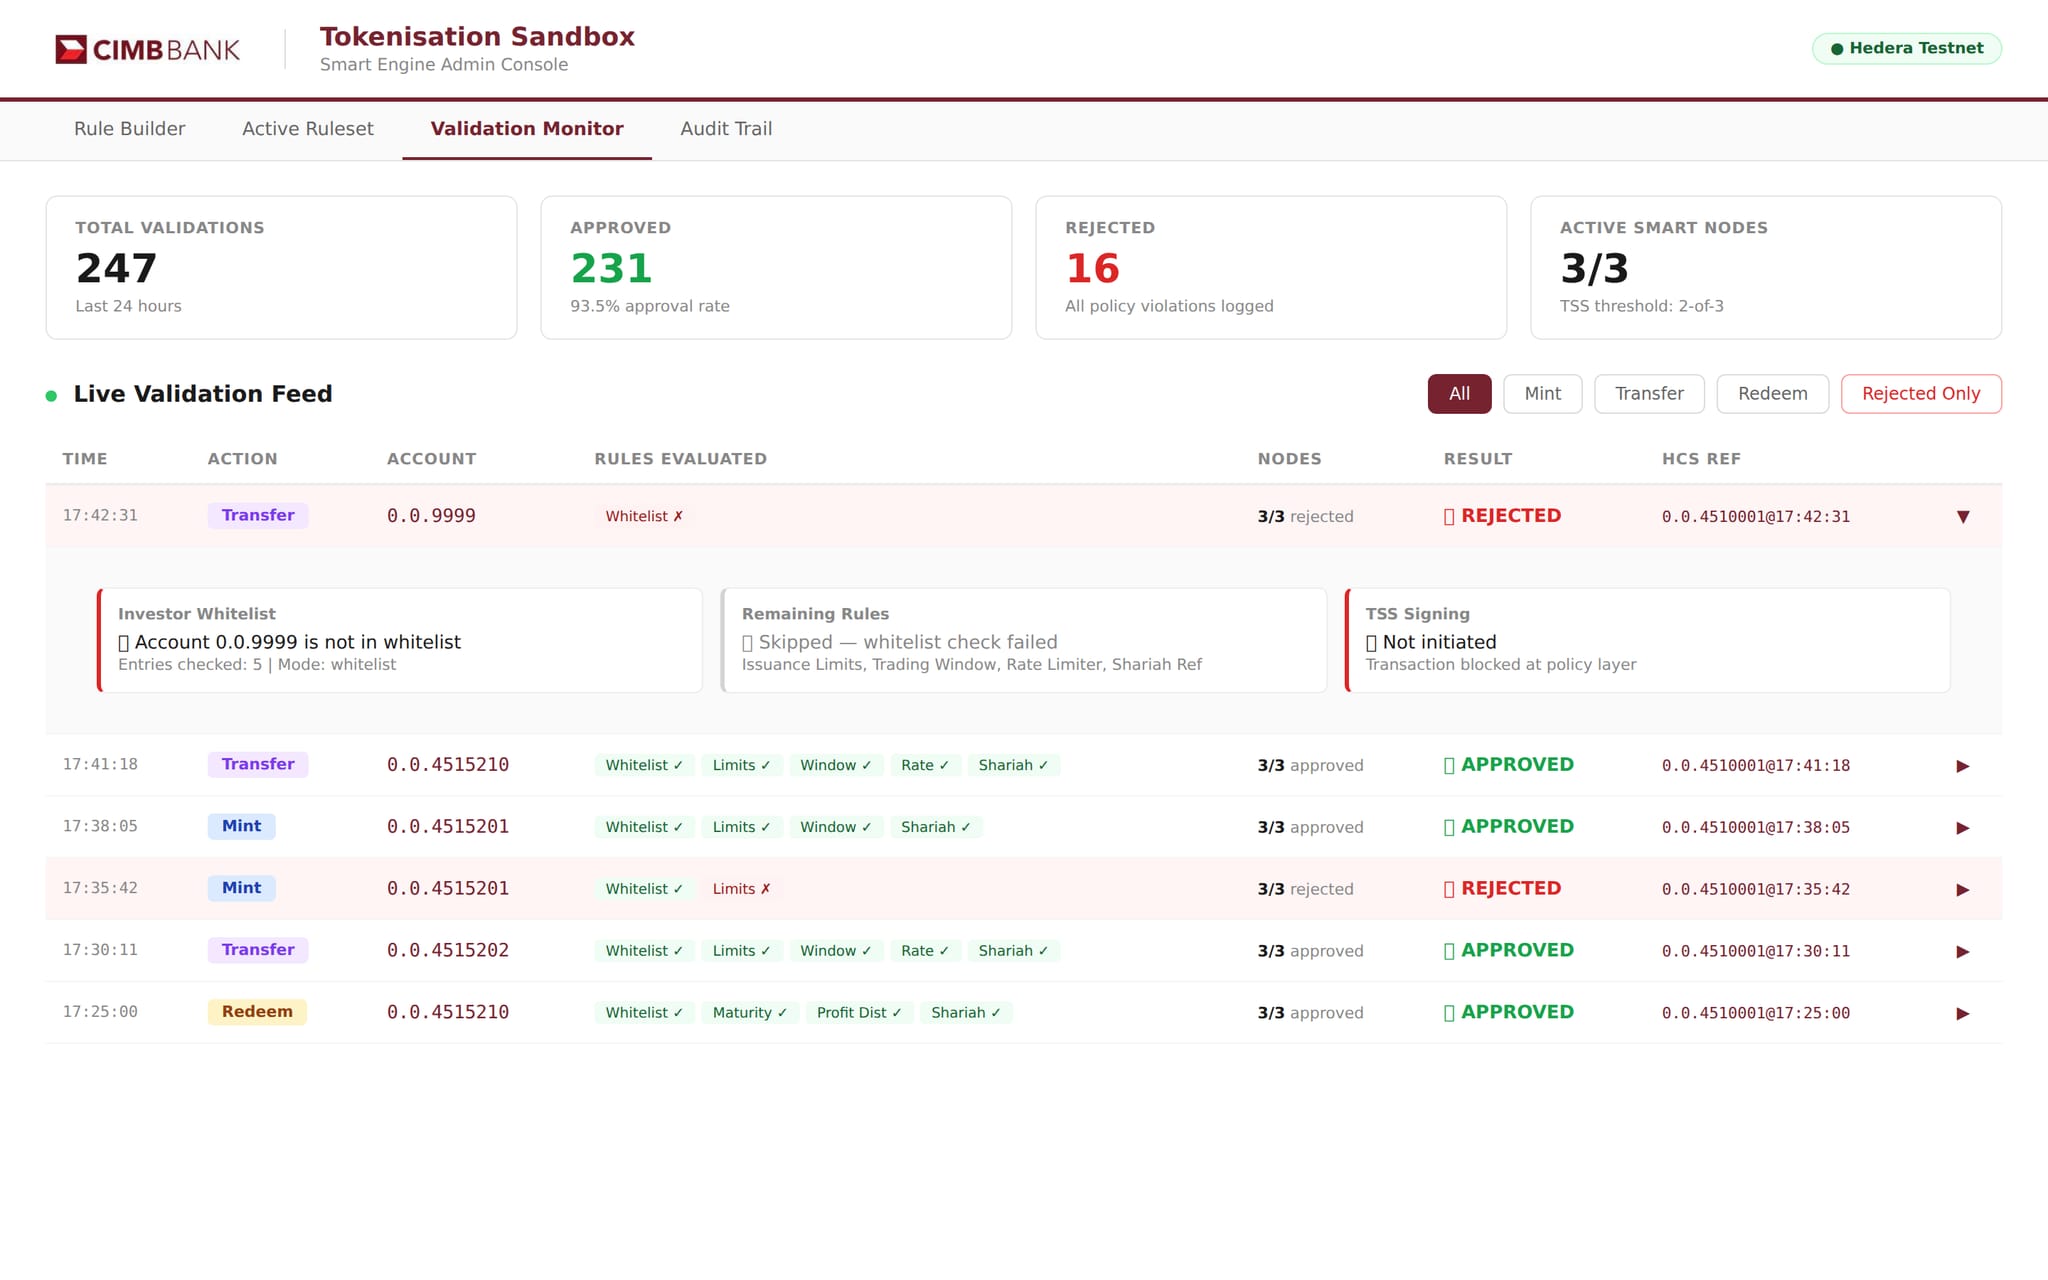The height and width of the screenshot is (1280, 2048).
Task: Toggle the Rejected Only filter
Action: click(1920, 393)
